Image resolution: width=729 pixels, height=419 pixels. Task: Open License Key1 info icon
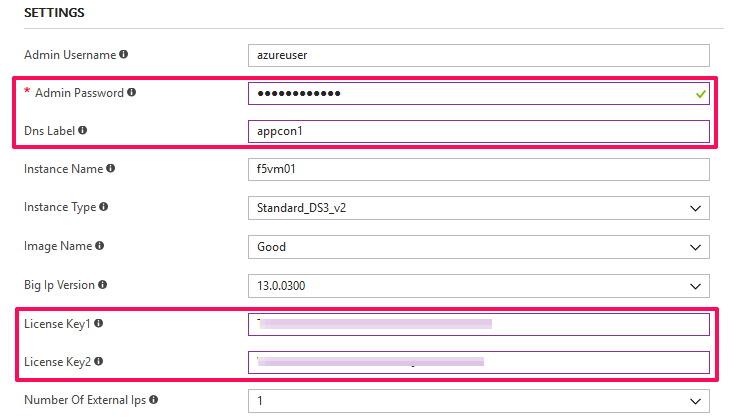pyautogui.click(x=98, y=323)
